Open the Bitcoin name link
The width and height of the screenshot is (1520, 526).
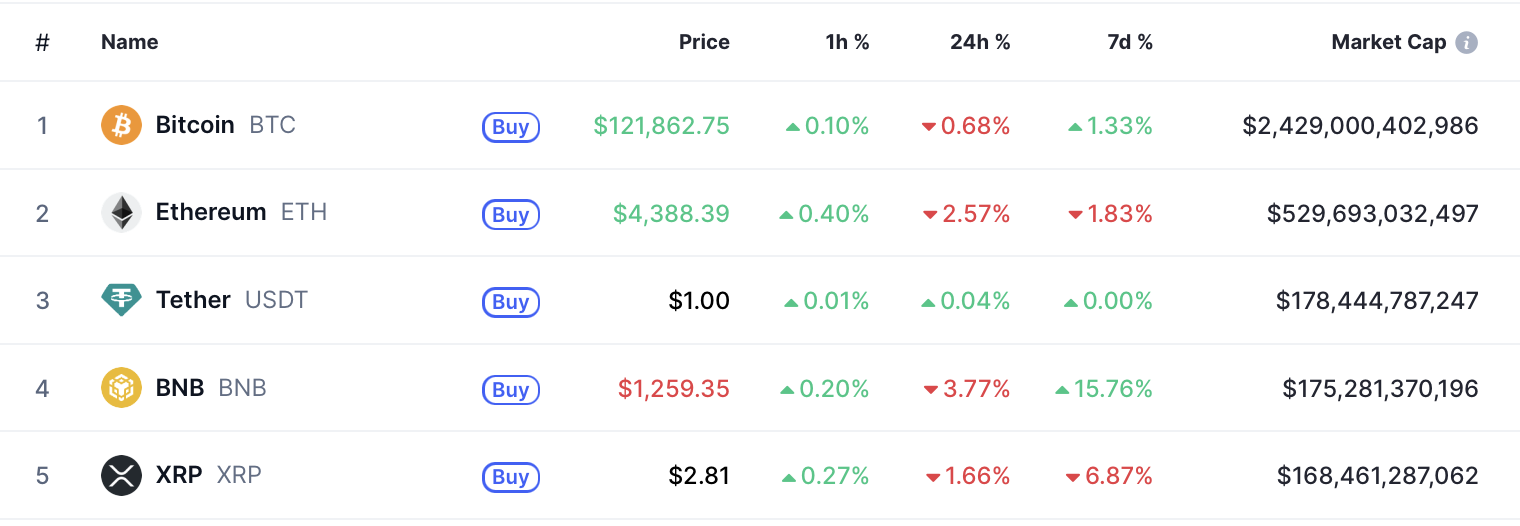[195, 126]
